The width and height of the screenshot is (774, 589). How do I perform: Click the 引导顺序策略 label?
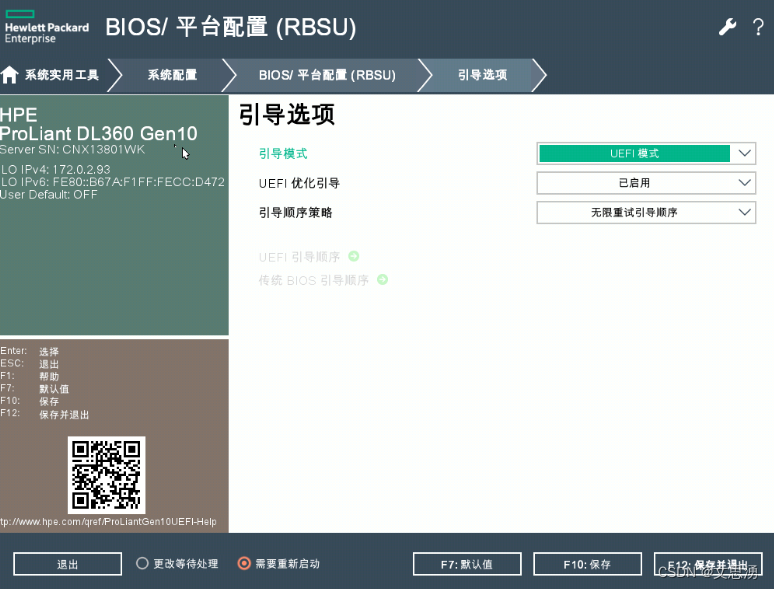[295, 212]
